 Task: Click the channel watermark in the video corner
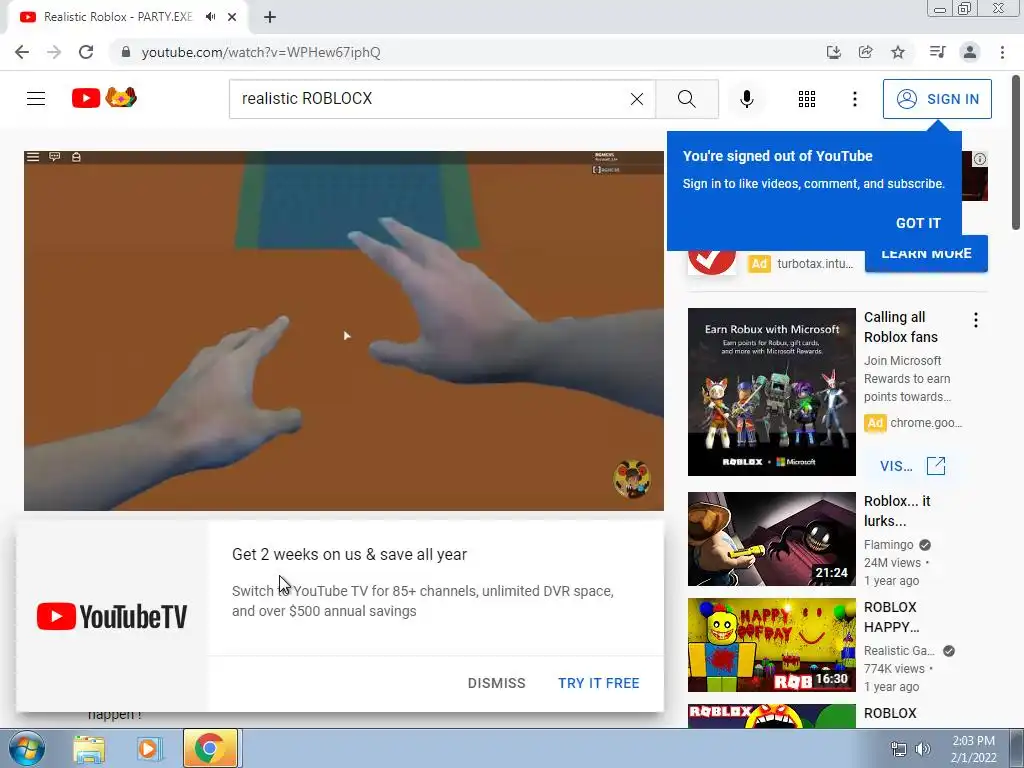(632, 479)
